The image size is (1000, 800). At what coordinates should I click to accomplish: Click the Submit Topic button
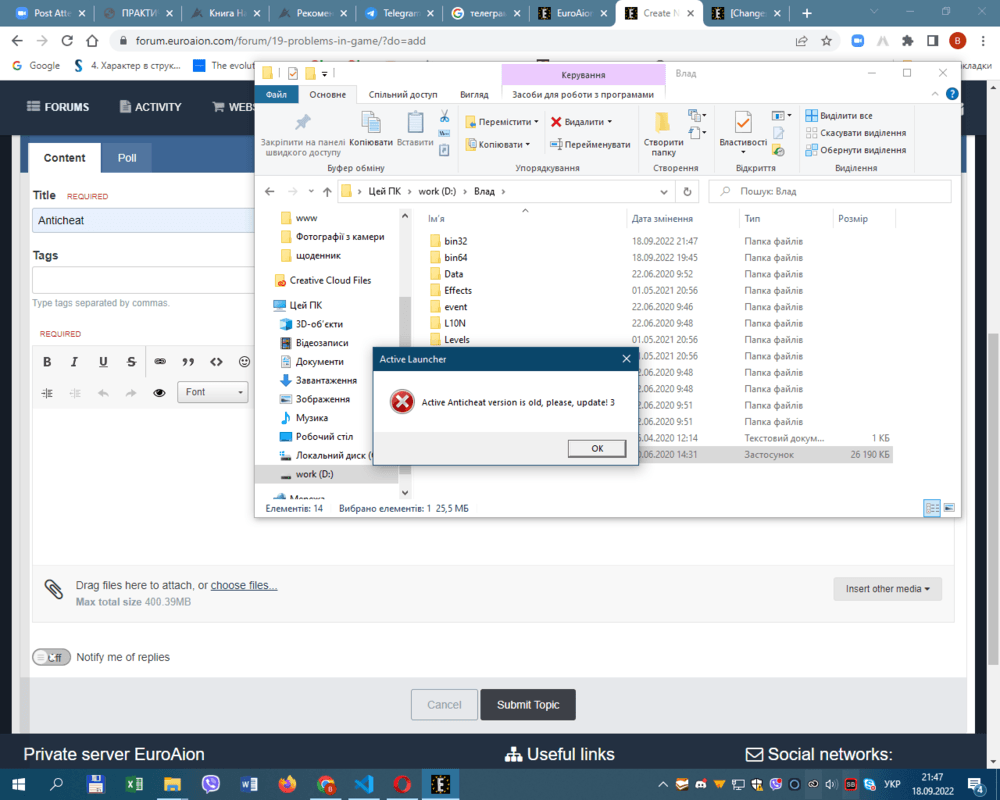pos(528,705)
